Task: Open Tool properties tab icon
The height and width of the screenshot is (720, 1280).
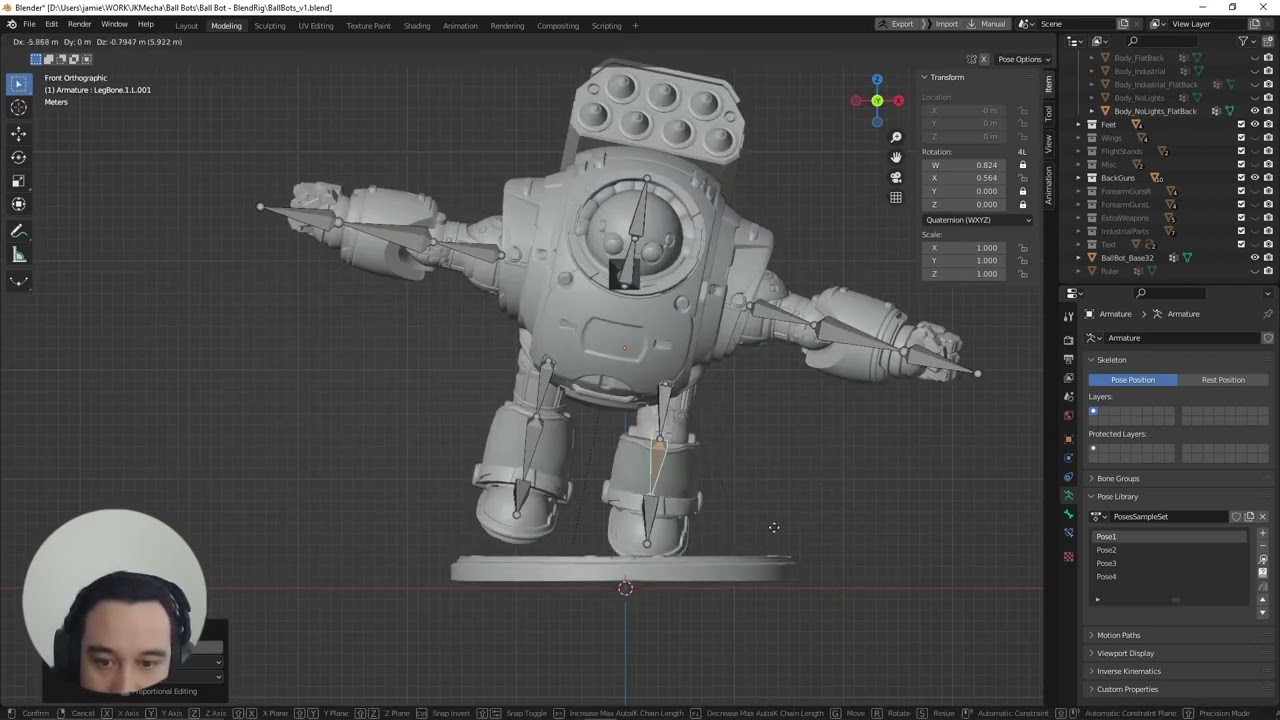Action: coord(1068,316)
